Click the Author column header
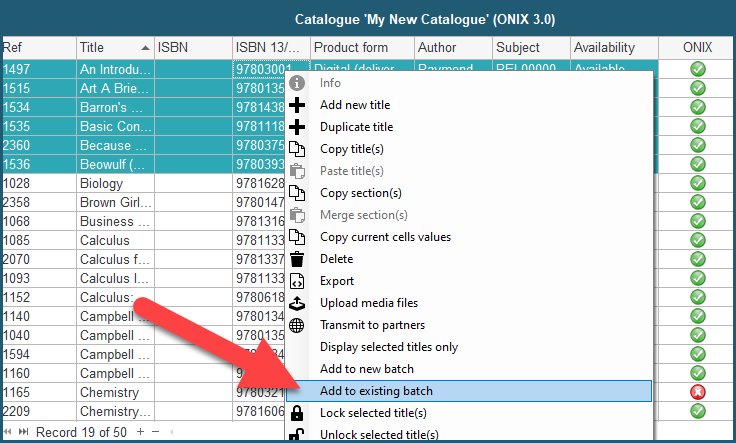Screen dimensions: 736x443 pyautogui.click(x=453, y=47)
